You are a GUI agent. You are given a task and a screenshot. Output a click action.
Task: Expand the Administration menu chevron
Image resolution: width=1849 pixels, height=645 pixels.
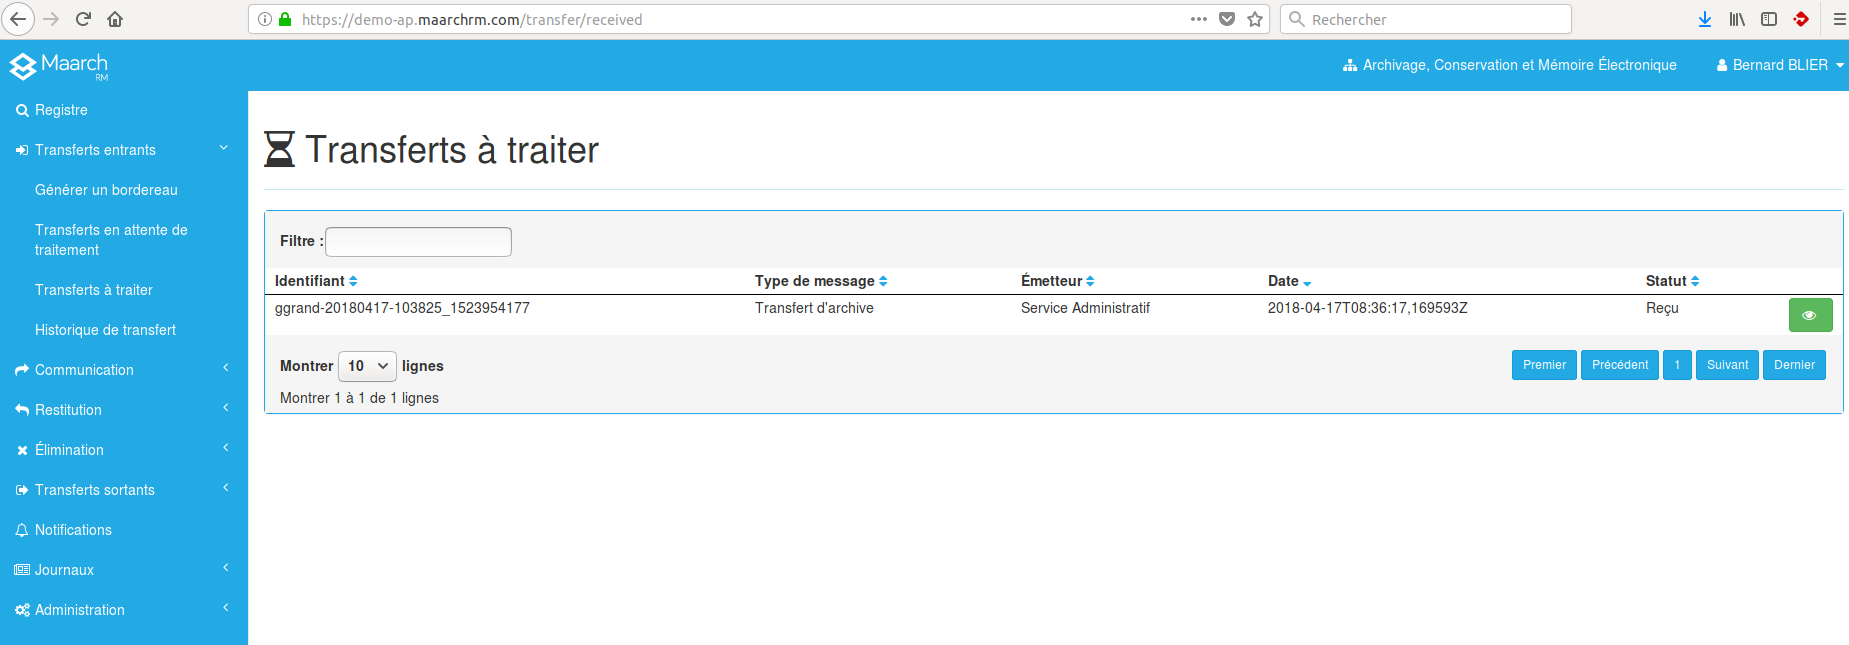[226, 608]
